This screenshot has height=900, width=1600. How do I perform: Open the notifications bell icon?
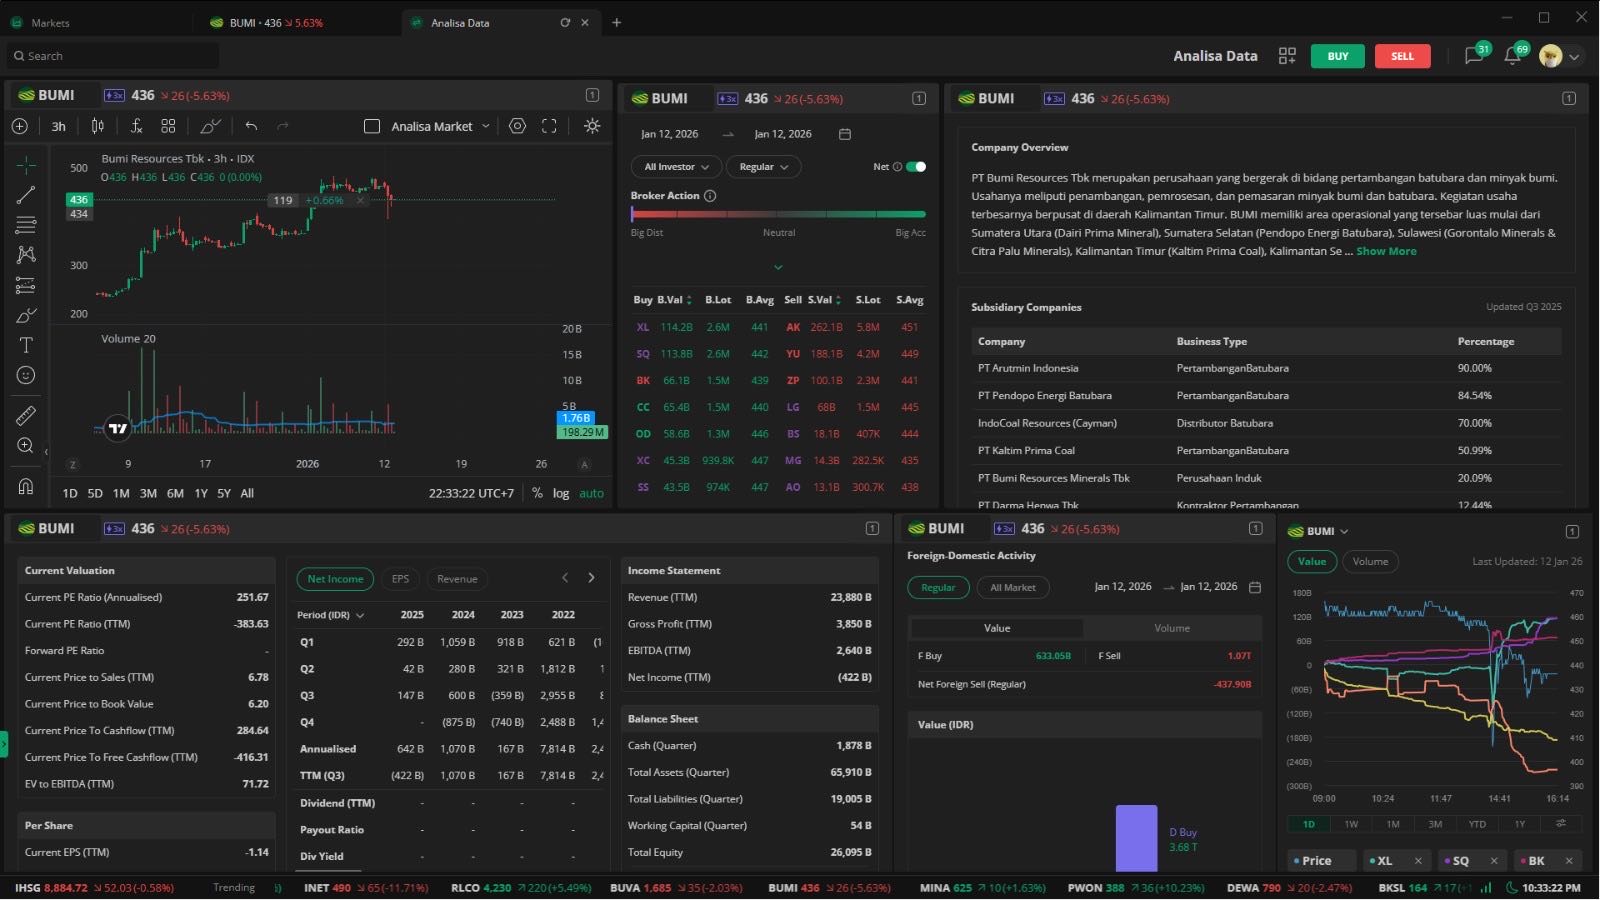coord(1512,56)
